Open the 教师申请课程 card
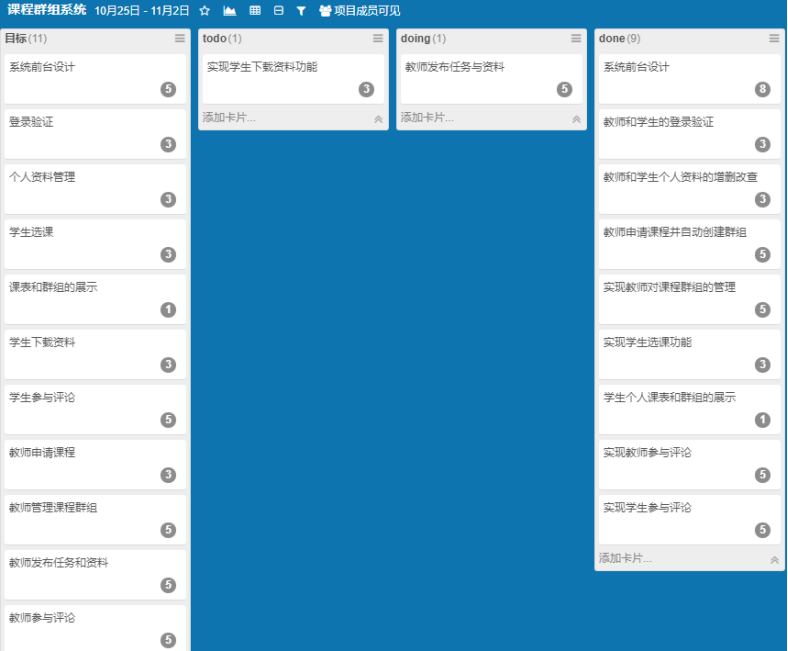Screen dimensions: 788x651 point(95,464)
